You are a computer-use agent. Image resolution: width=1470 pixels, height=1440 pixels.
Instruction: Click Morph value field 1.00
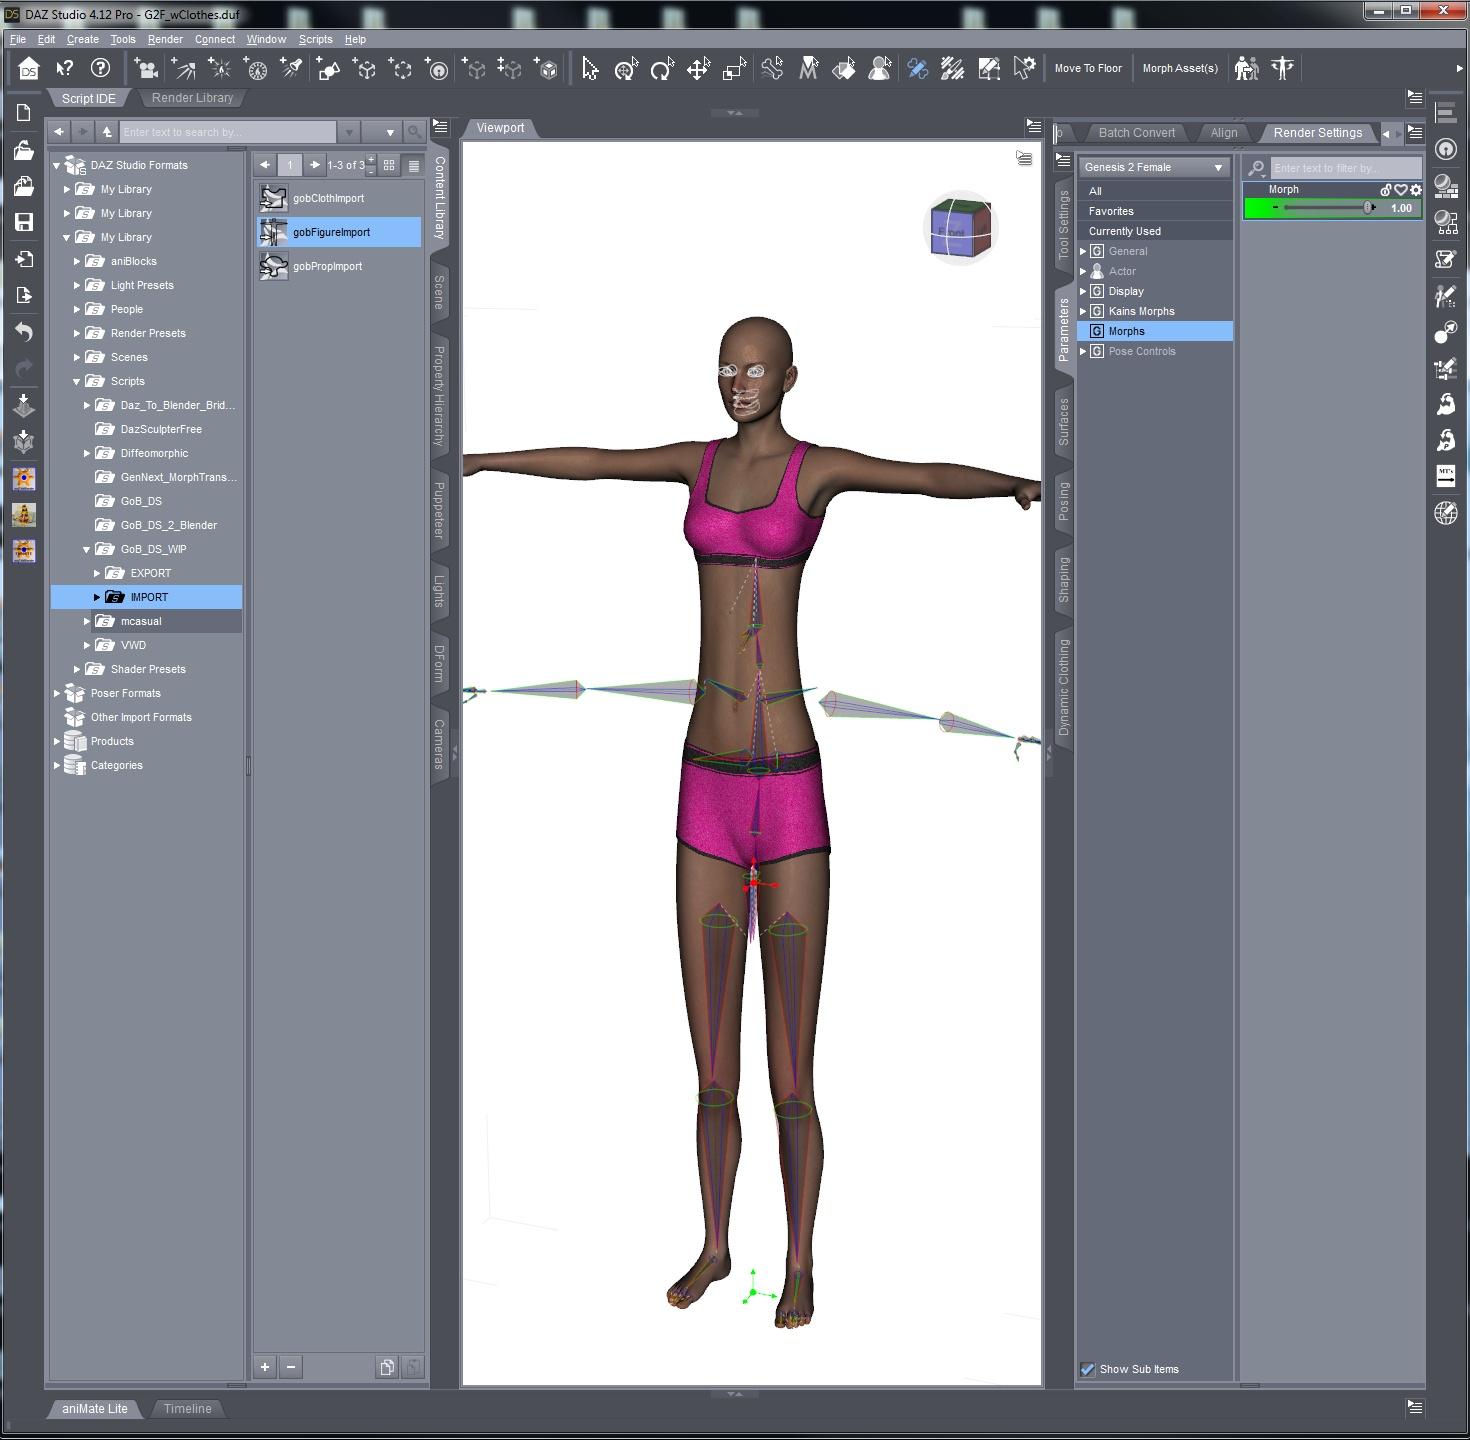coord(1400,208)
